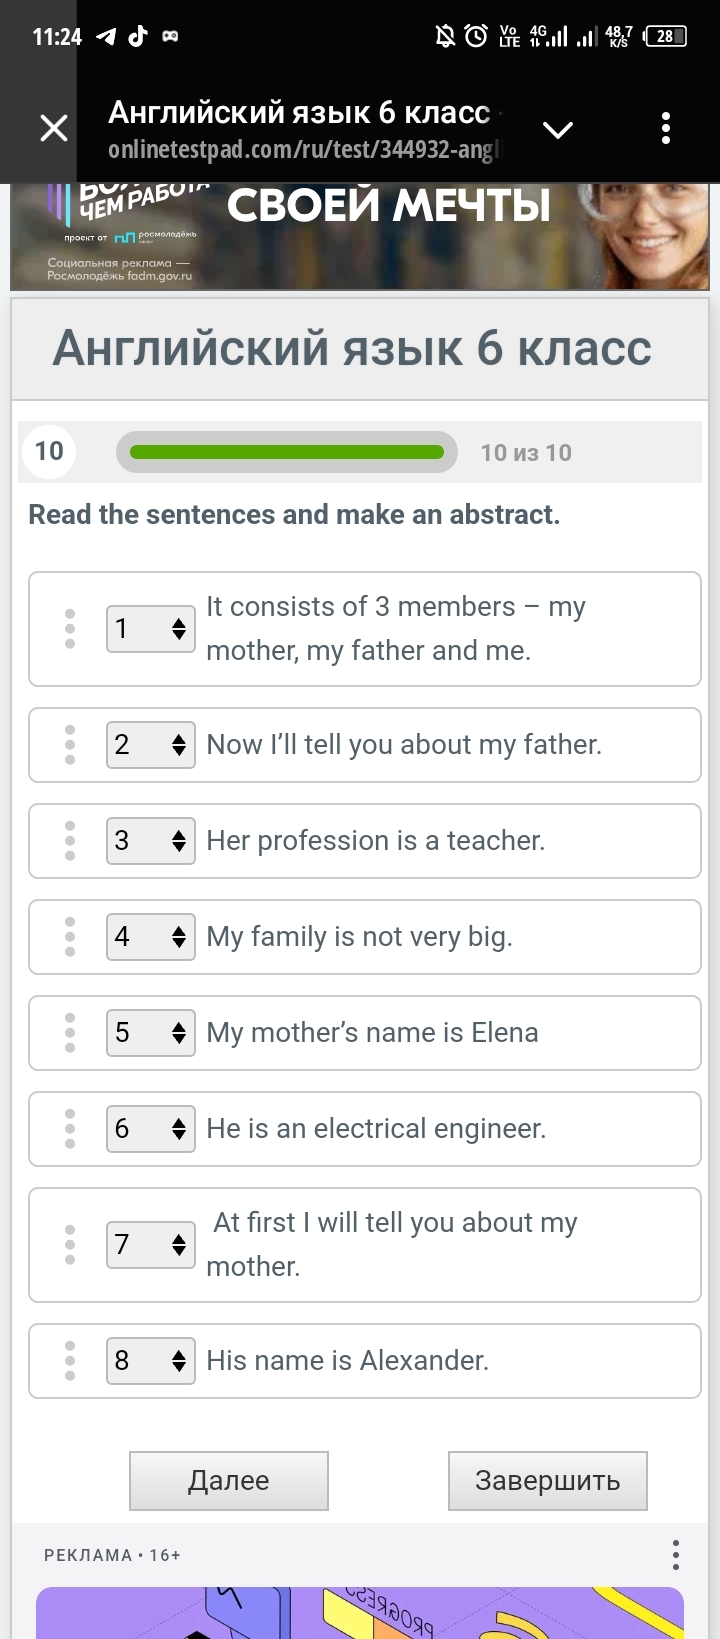Open order dropdown for 'My mother's name is Elena'
Viewport: 720px width, 1639px height.
click(x=151, y=1033)
